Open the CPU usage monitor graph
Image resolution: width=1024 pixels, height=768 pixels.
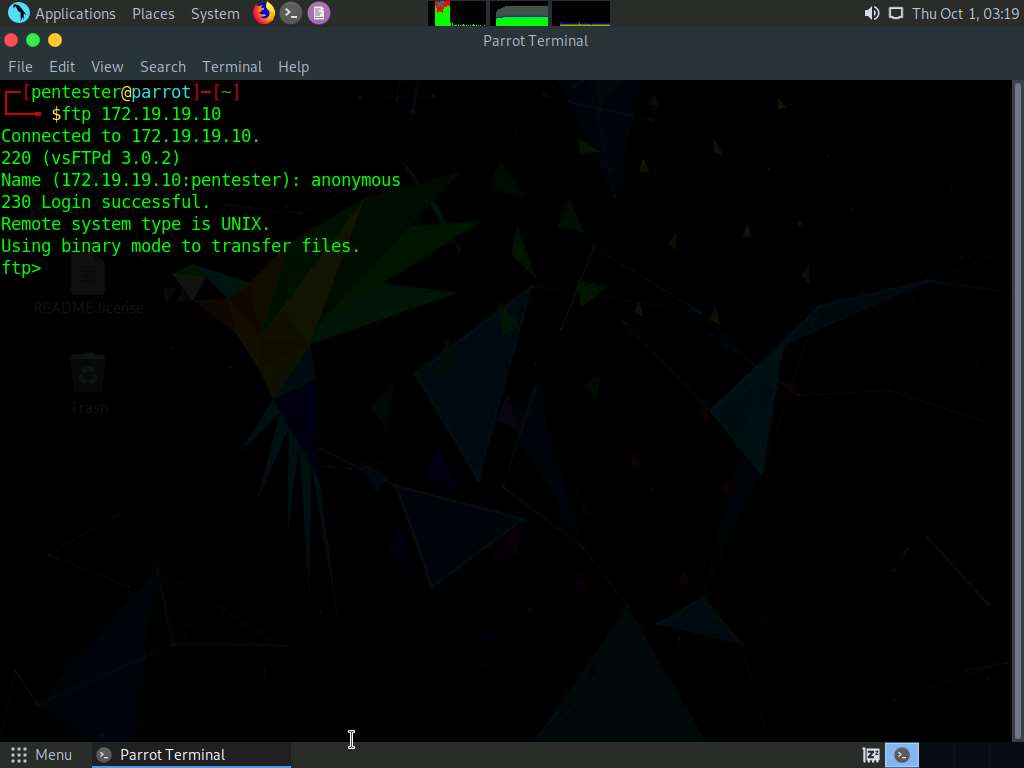456,13
